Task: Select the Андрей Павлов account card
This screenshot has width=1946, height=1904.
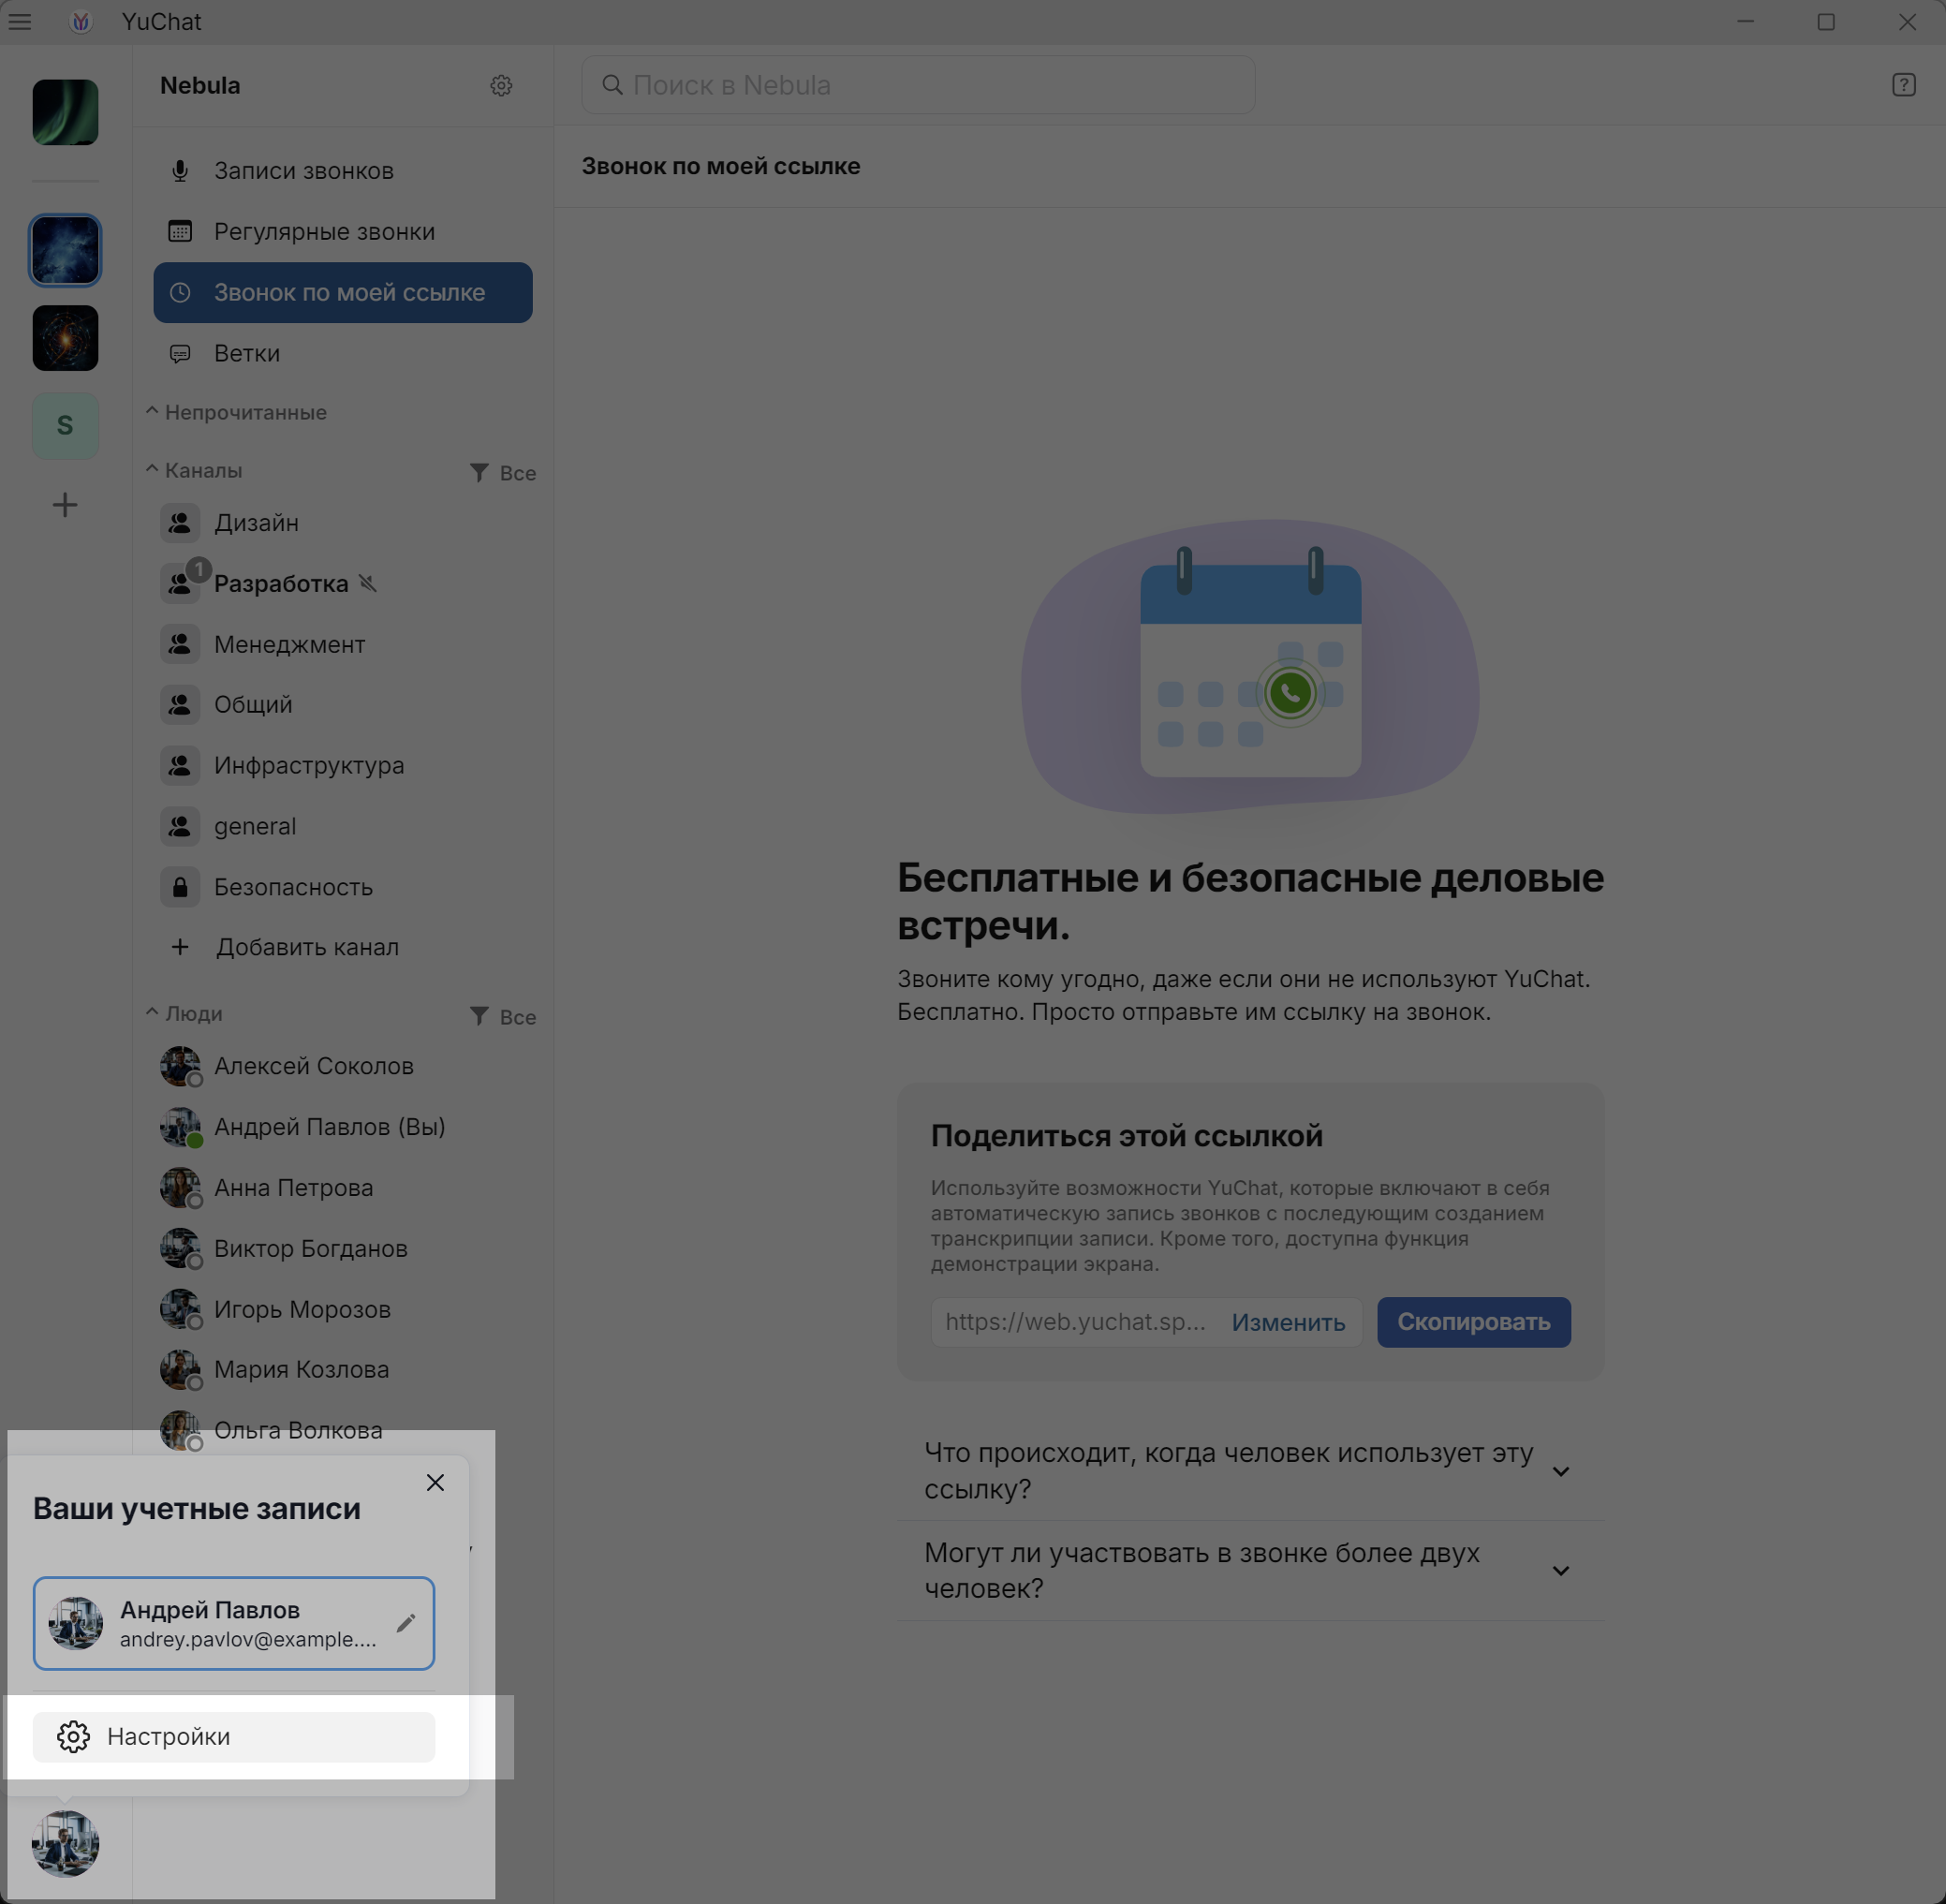Action: tap(234, 1624)
